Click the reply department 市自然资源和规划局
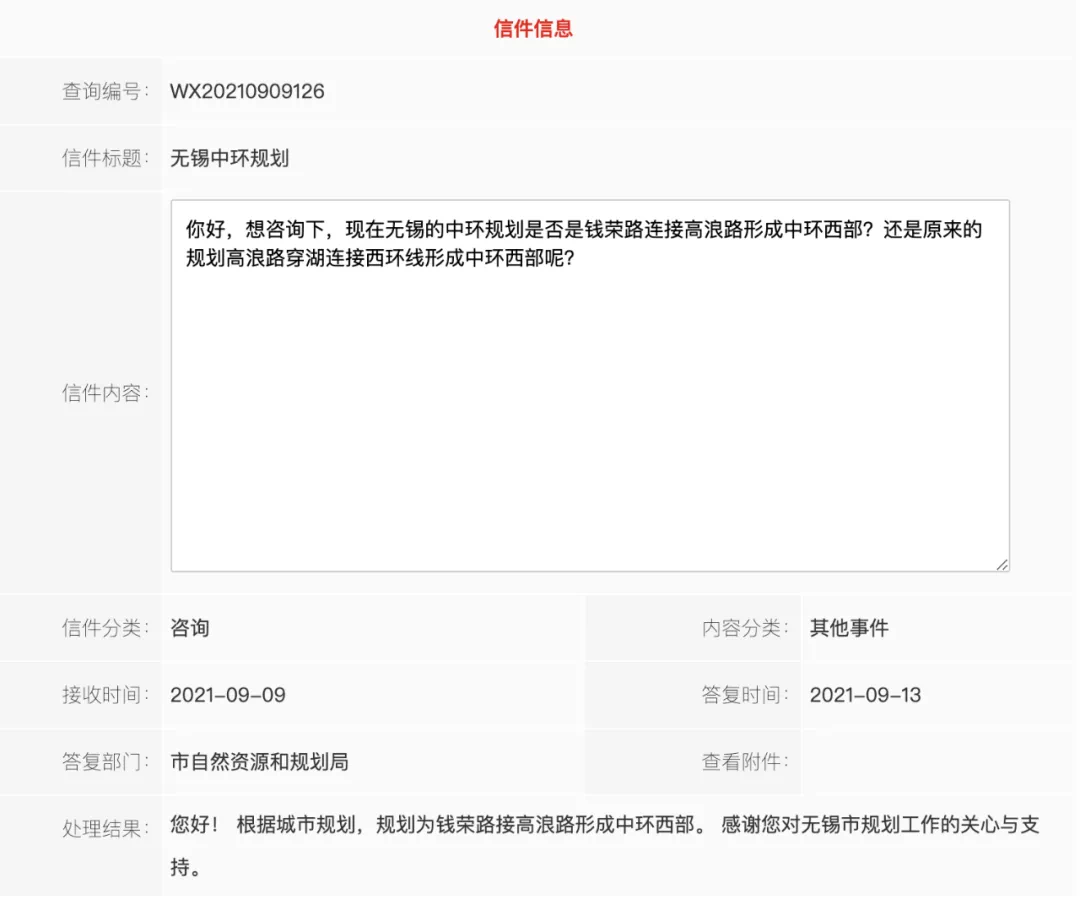Image resolution: width=1080 pixels, height=905 pixels. pos(259,762)
